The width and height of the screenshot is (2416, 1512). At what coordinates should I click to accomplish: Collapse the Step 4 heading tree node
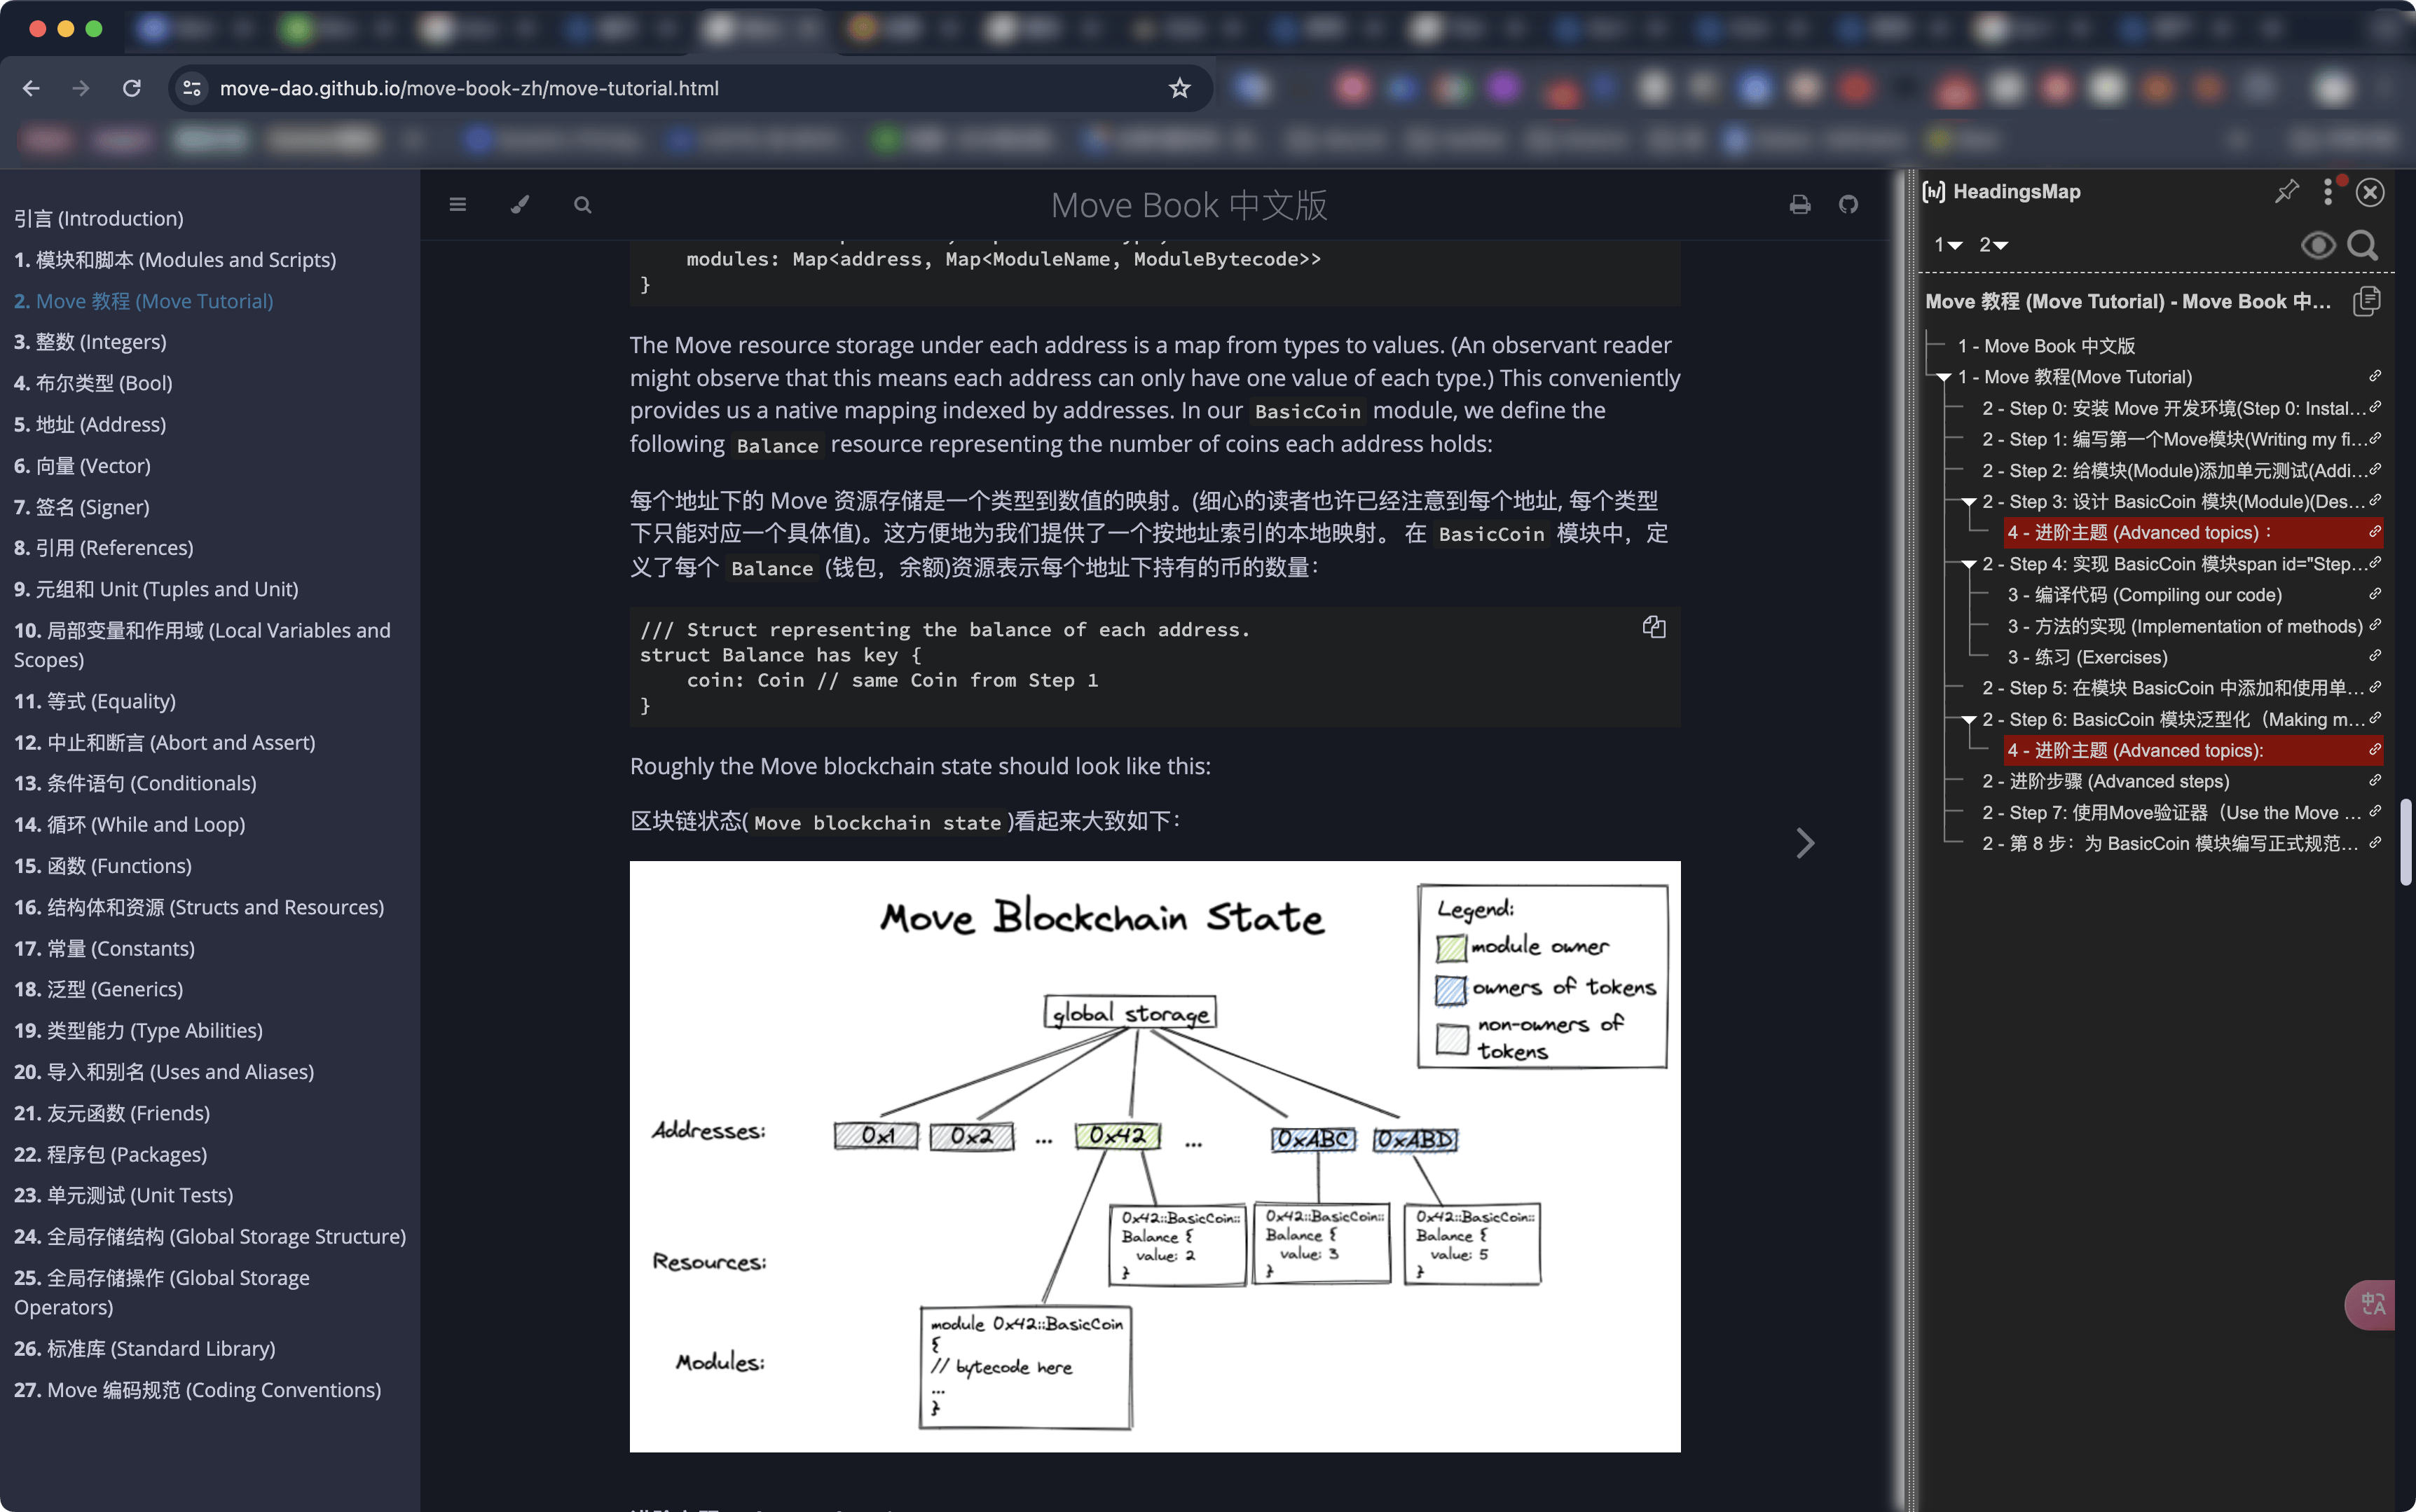coord(1969,564)
